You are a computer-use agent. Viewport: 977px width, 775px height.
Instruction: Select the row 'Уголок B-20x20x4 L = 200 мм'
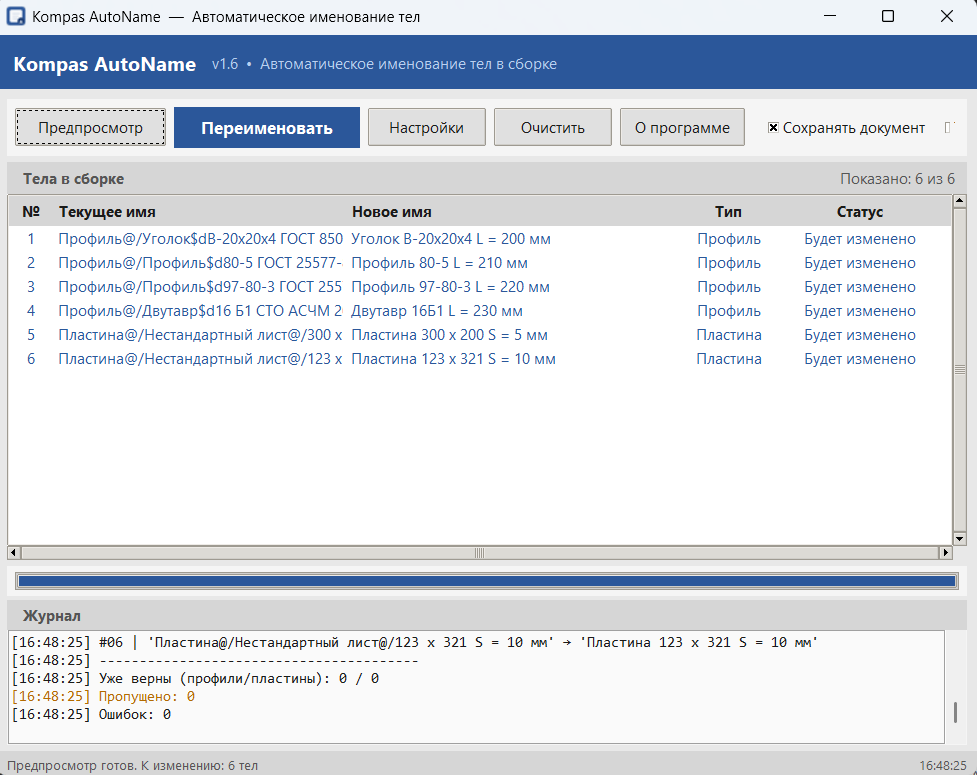pos(480,239)
